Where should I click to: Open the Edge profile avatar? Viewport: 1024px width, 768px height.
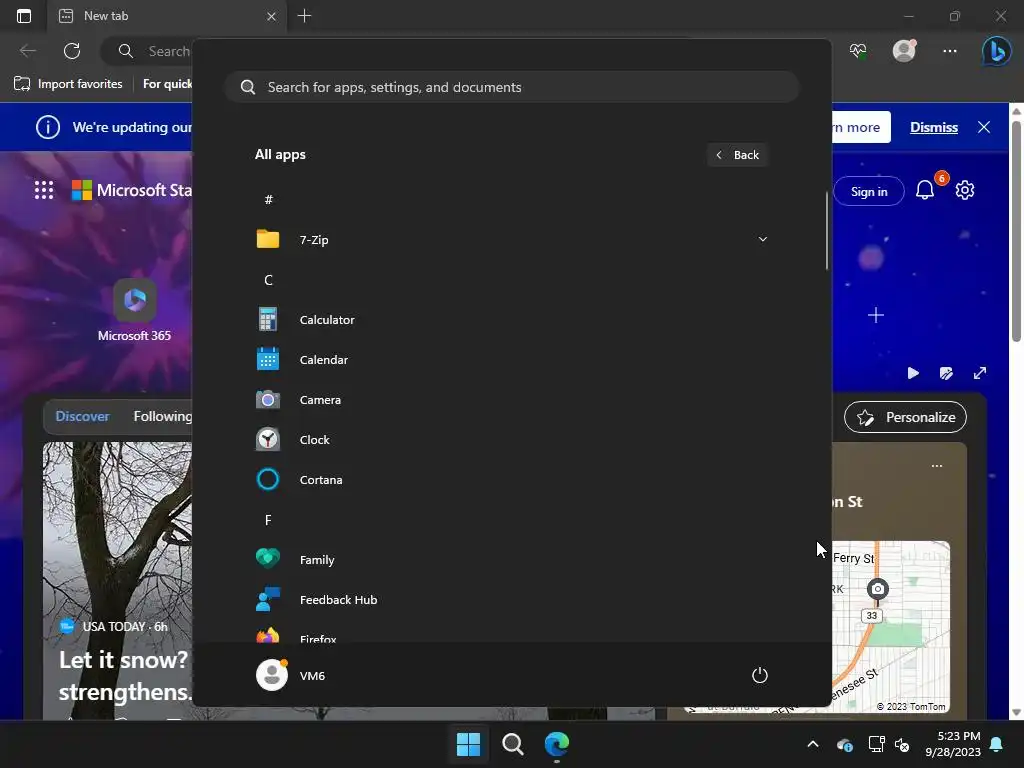click(x=904, y=50)
